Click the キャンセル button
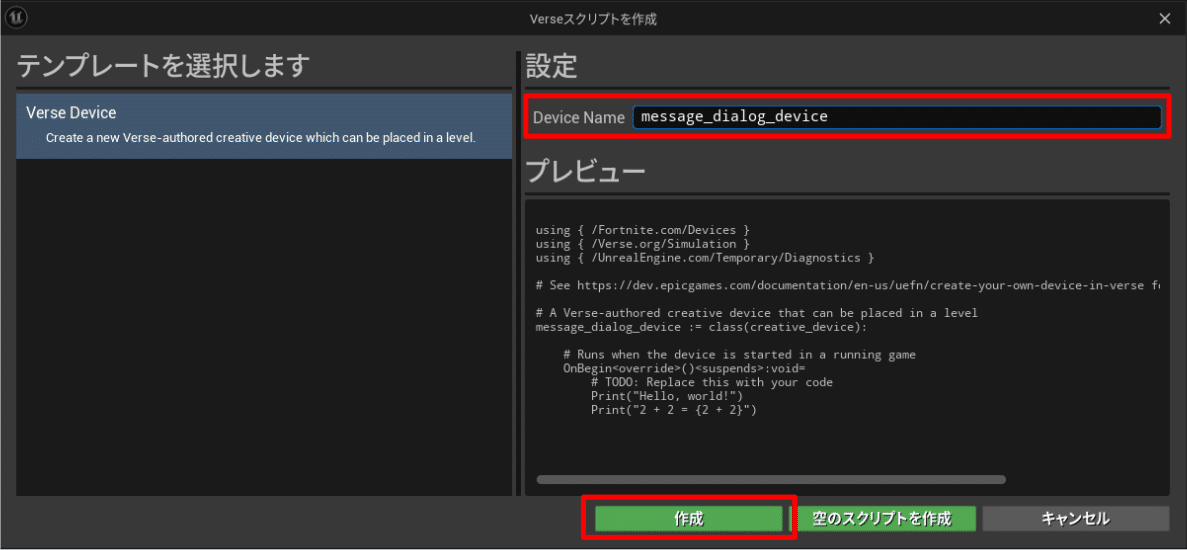Image resolution: width=1187 pixels, height=550 pixels. click(1076, 518)
